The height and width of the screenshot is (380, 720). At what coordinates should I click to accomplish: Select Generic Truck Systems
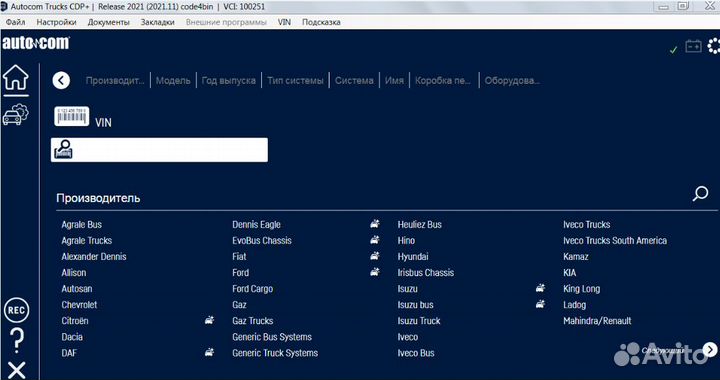click(x=275, y=353)
